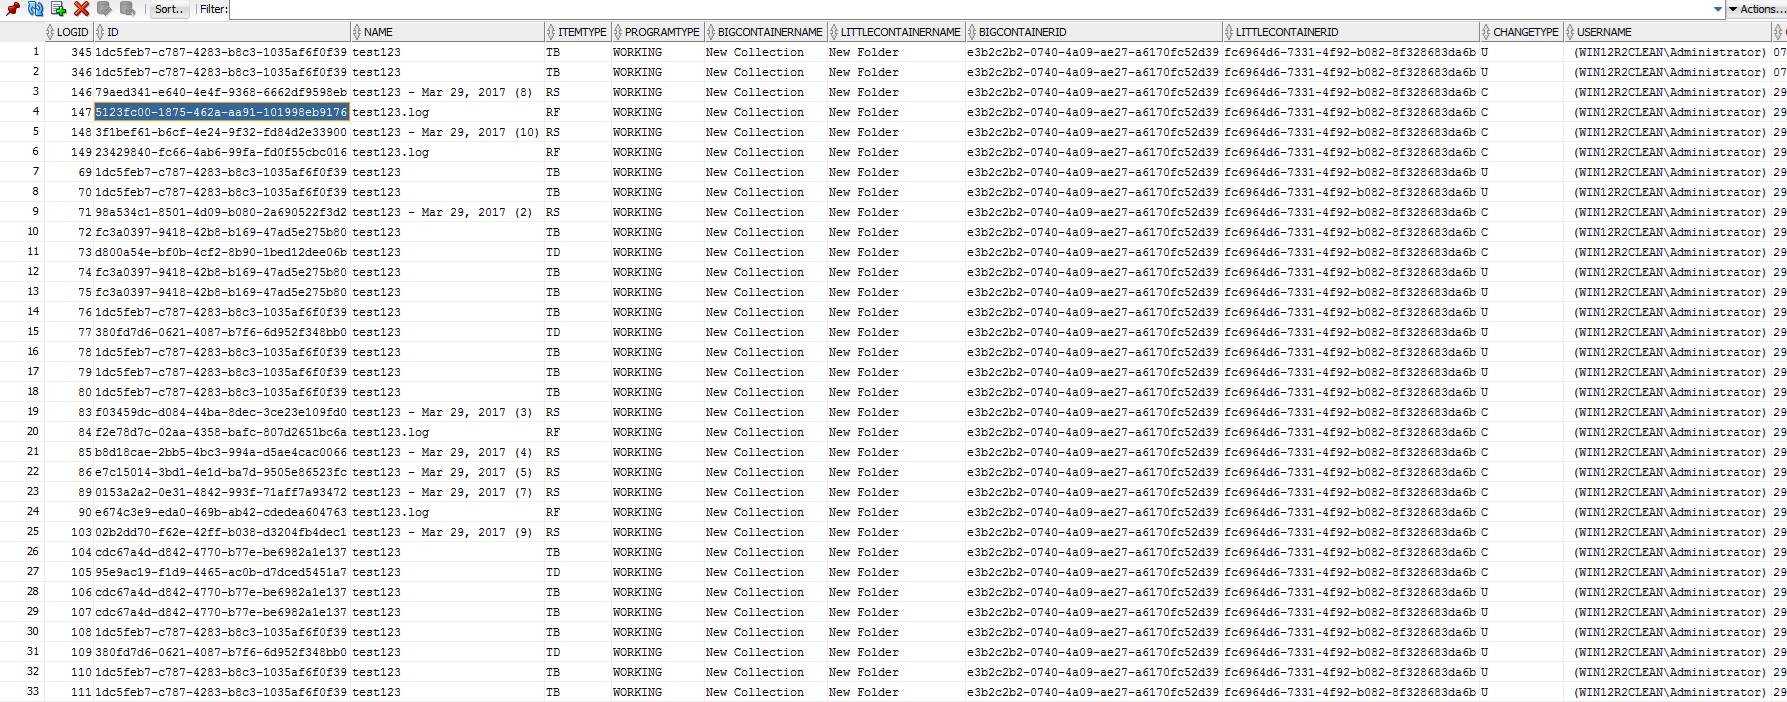Click name 'test123 - Mar 29, 2017 (10)'

[446, 132]
